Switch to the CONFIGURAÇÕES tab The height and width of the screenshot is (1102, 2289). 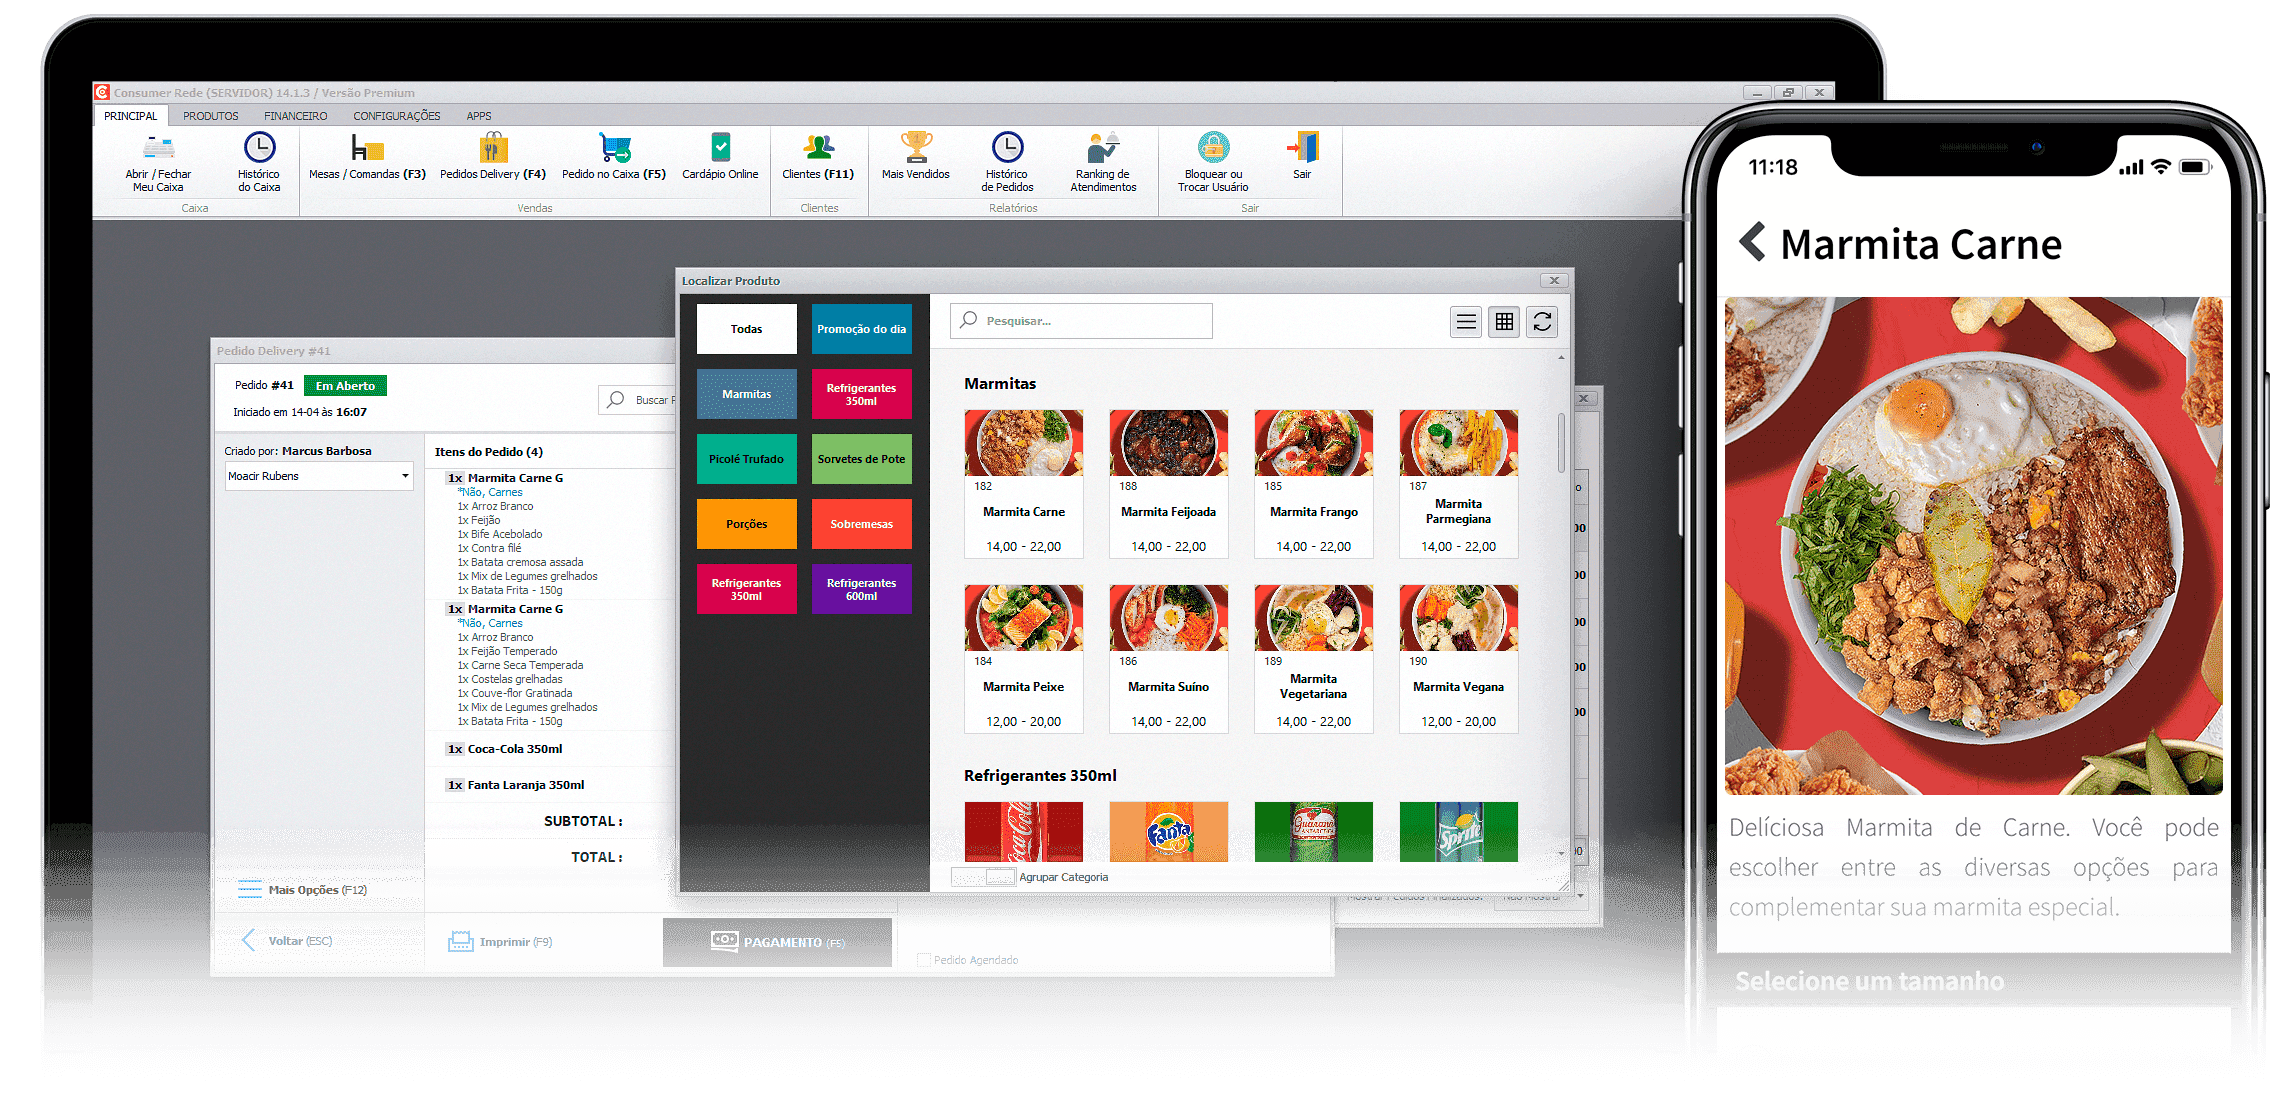pyautogui.click(x=397, y=116)
